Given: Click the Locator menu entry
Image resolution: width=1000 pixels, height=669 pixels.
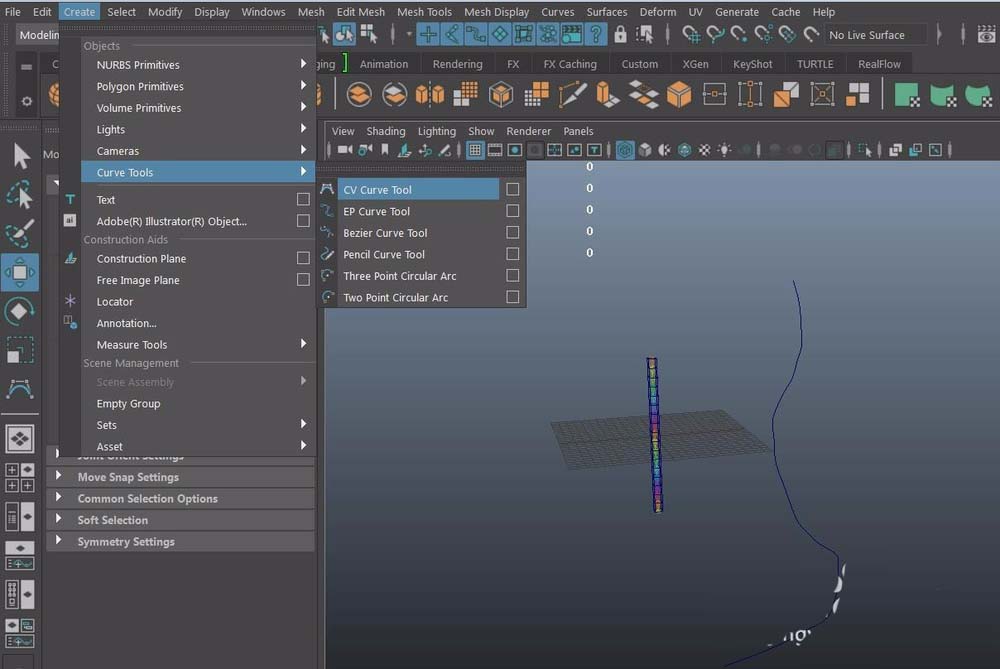Looking at the screenshot, I should tap(115, 302).
